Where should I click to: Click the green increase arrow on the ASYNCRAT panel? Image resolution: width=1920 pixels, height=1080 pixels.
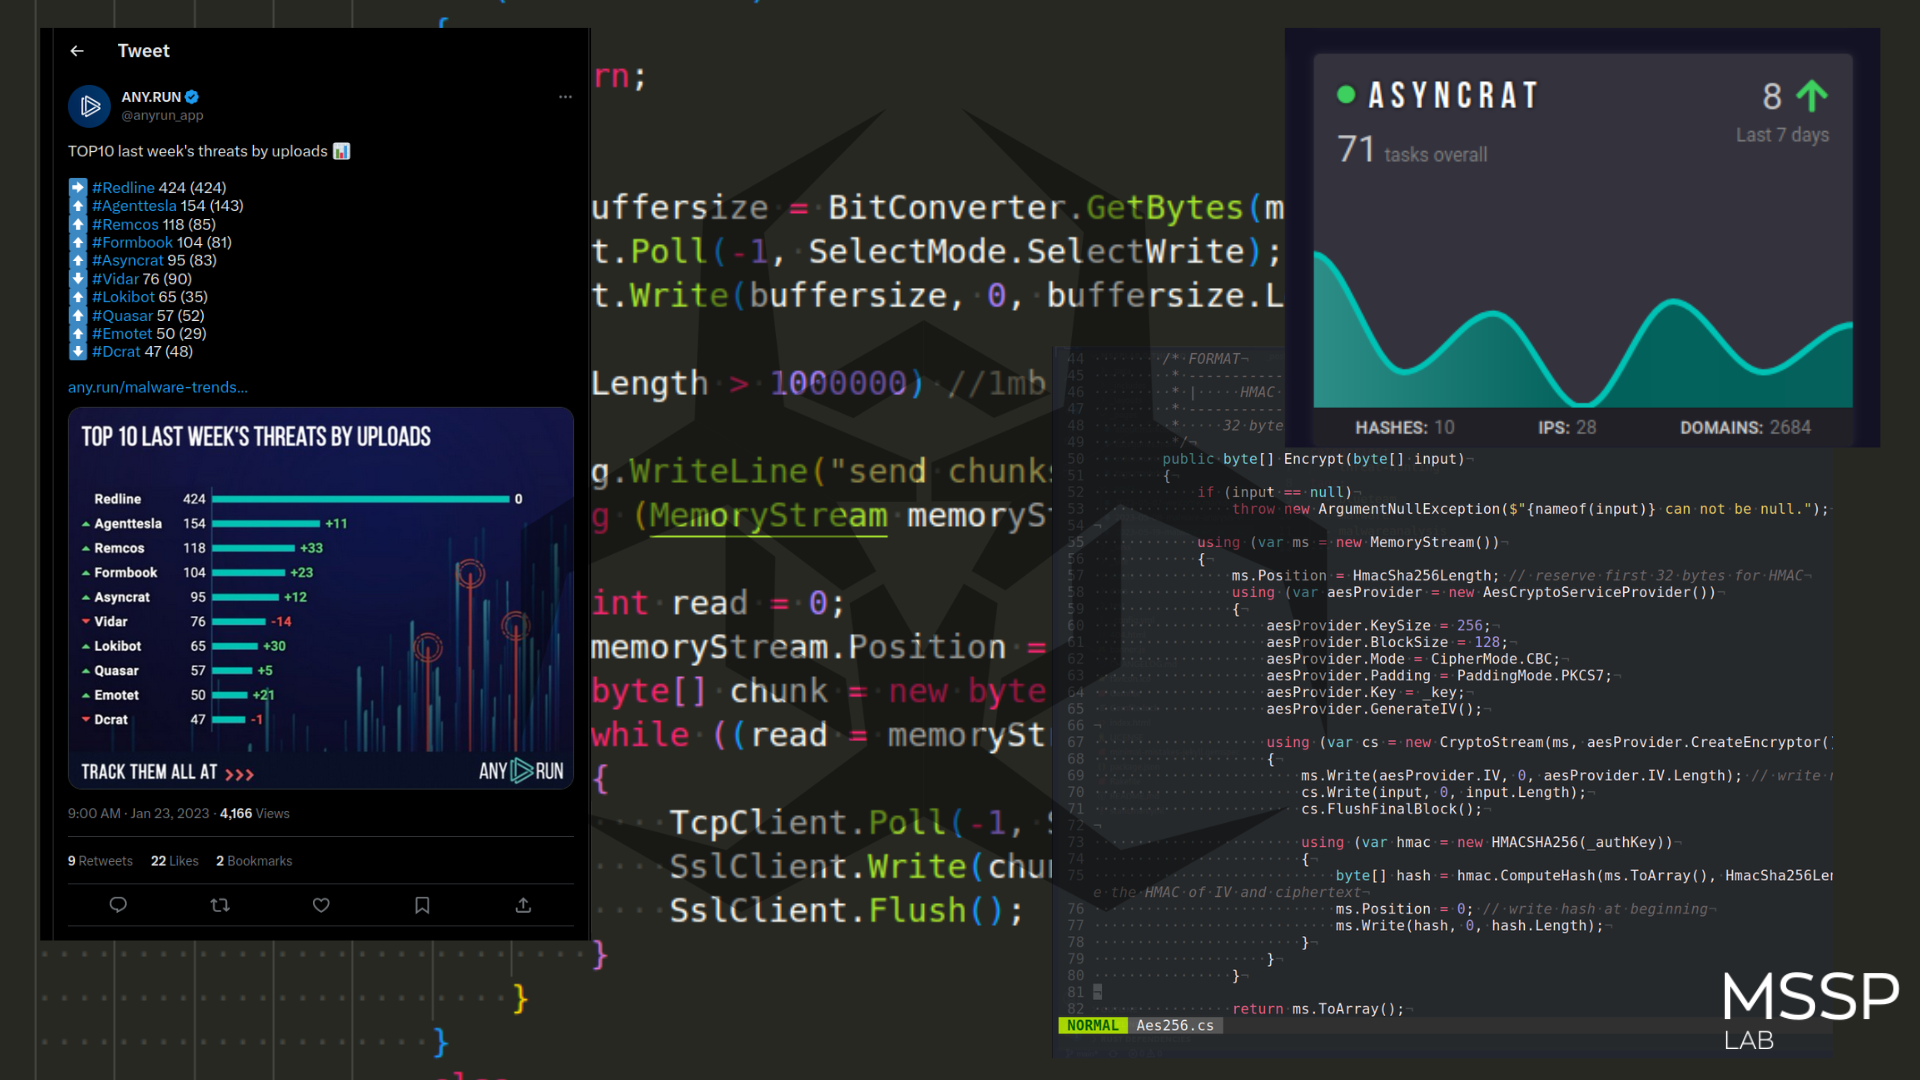click(1811, 96)
